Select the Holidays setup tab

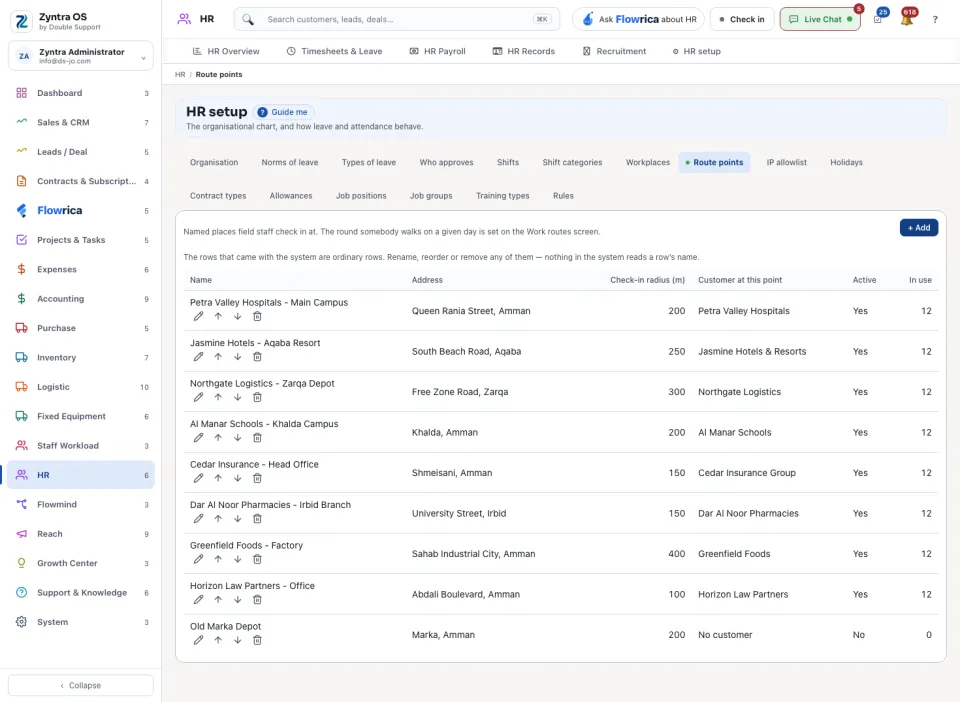(x=846, y=162)
